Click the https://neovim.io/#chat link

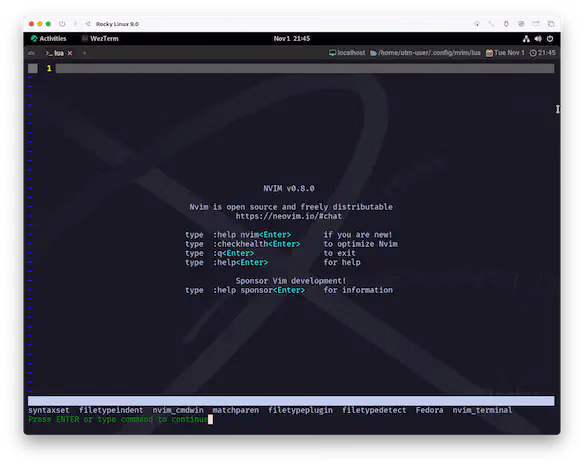click(x=288, y=216)
